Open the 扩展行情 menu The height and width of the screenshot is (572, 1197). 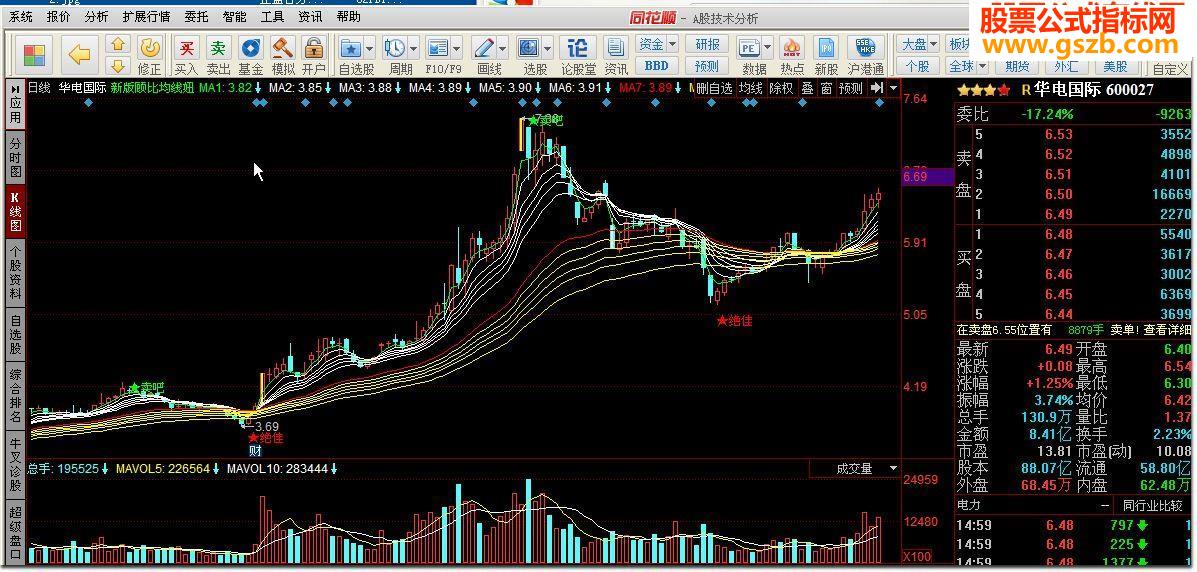[x=146, y=16]
